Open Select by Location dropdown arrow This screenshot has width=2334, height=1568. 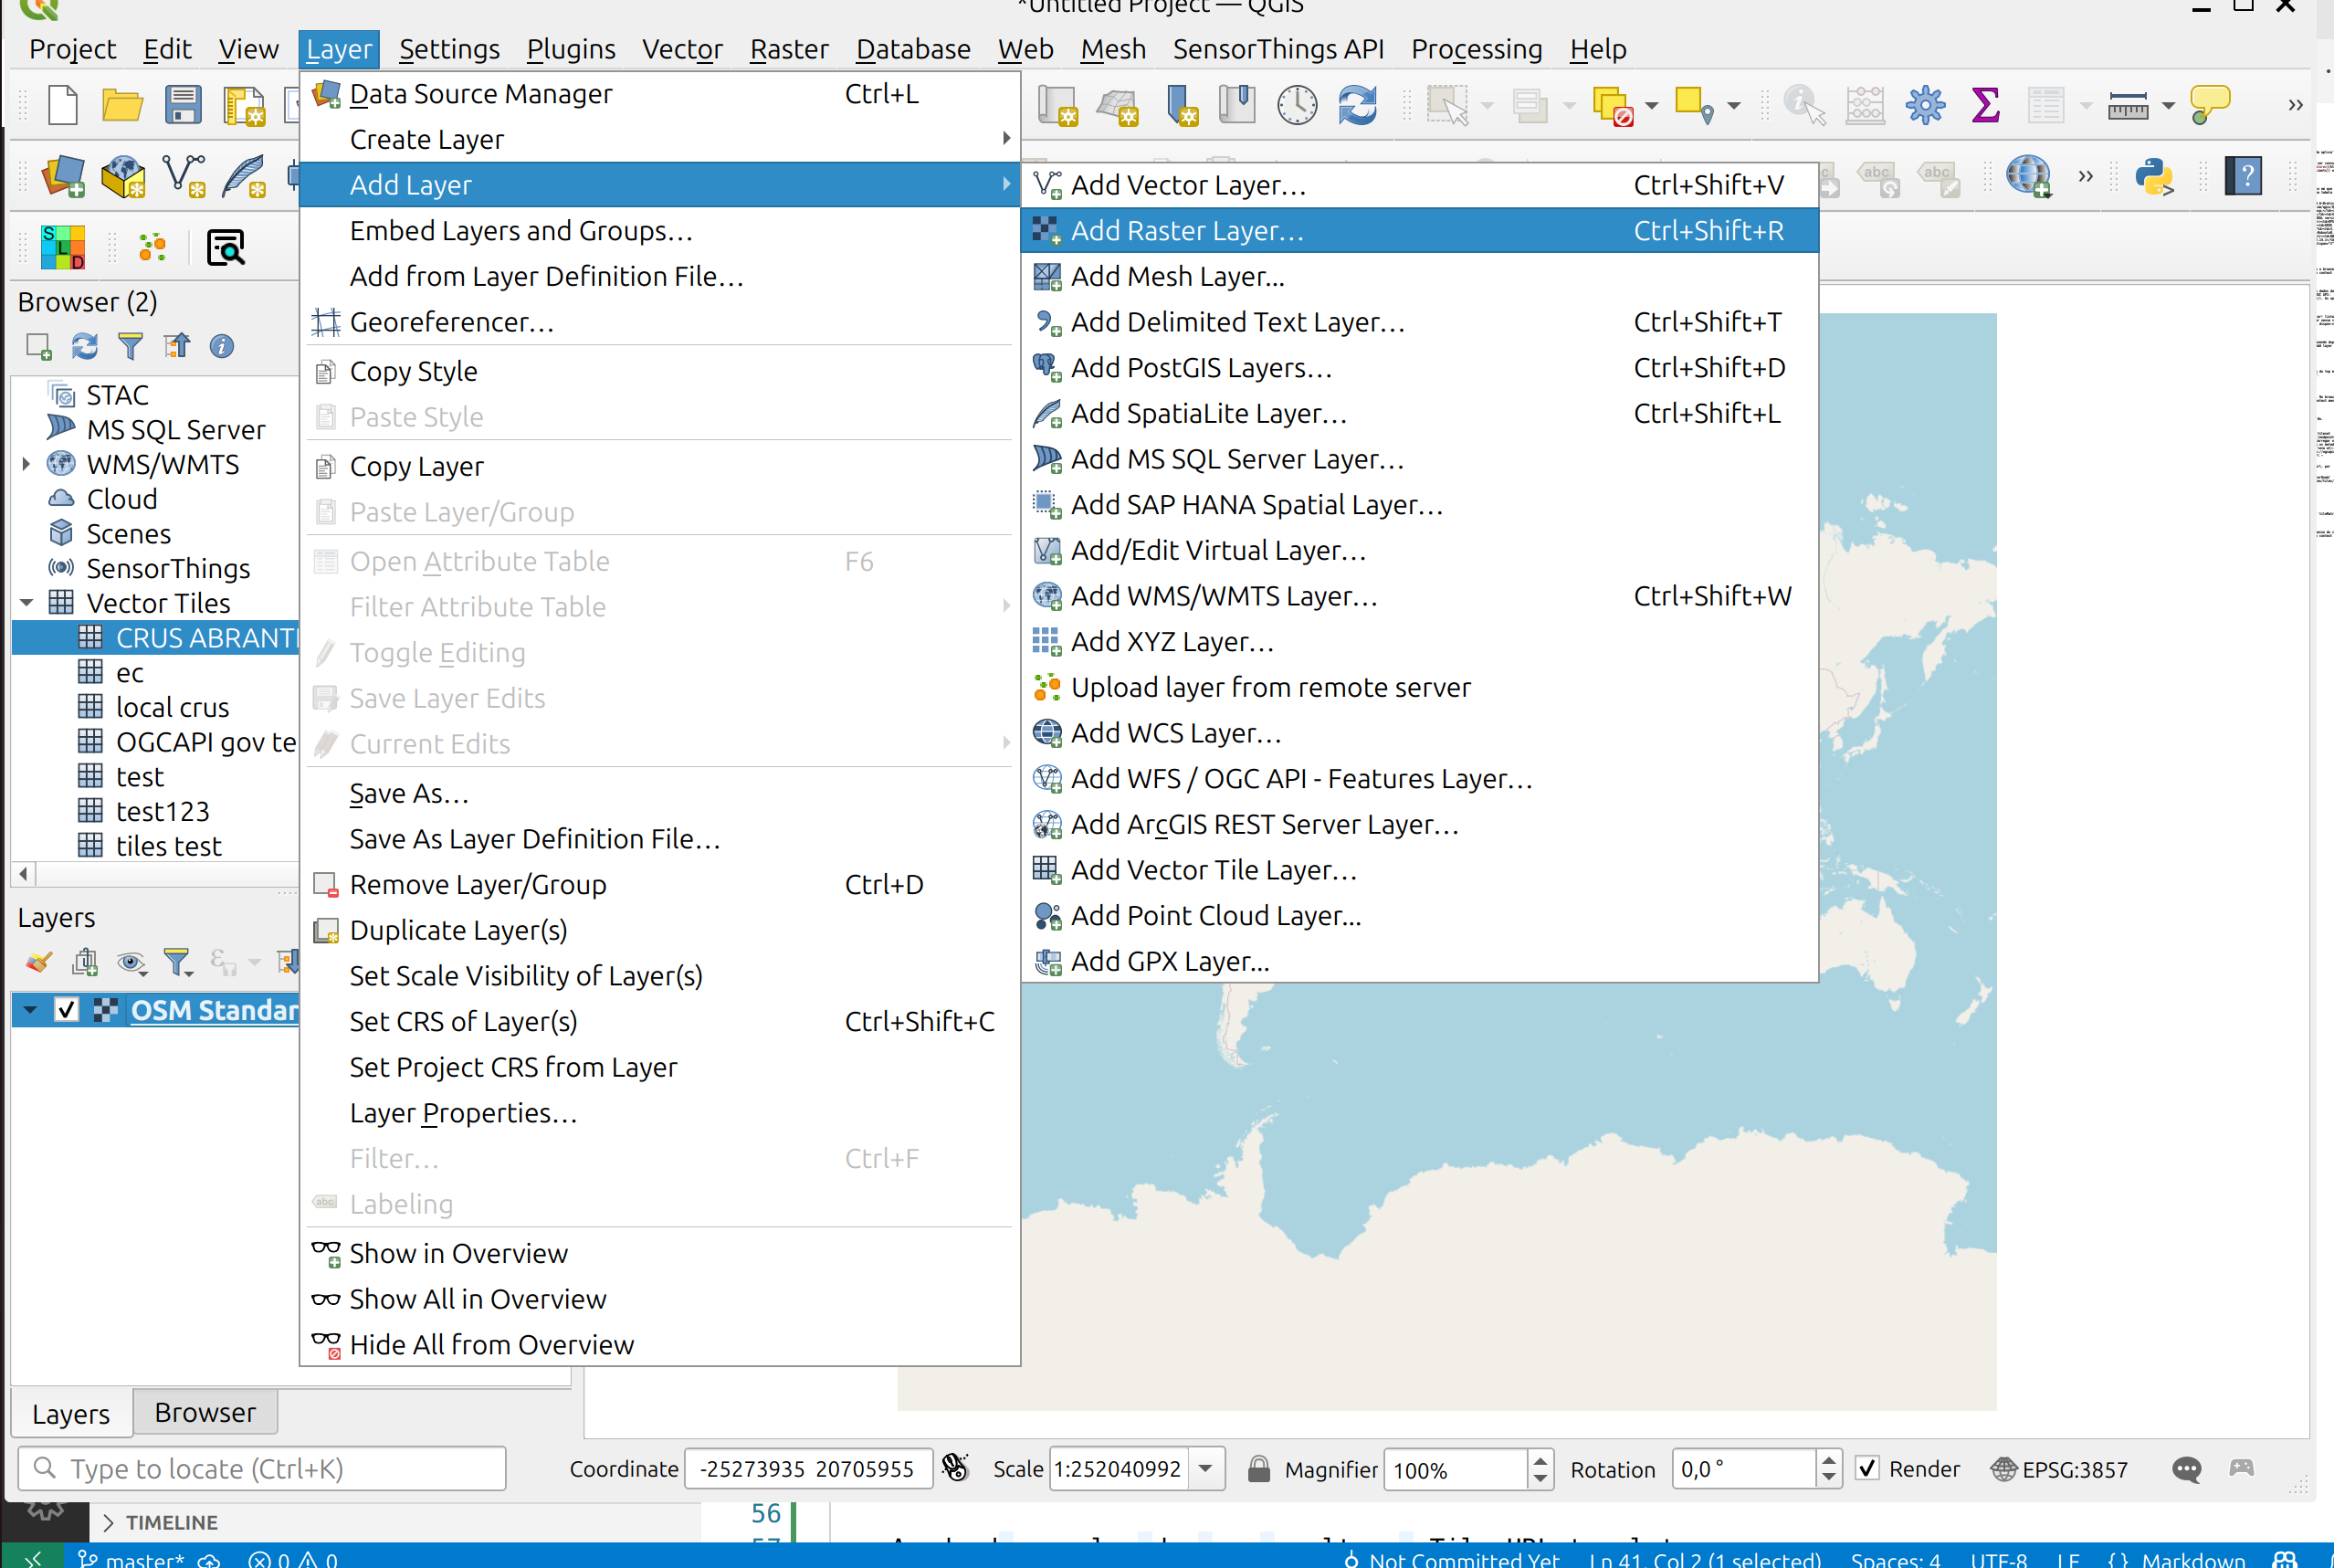click(x=1733, y=105)
